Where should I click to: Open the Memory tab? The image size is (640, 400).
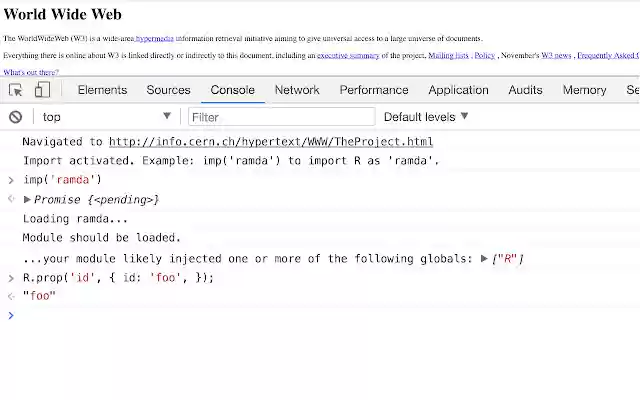click(x=584, y=90)
